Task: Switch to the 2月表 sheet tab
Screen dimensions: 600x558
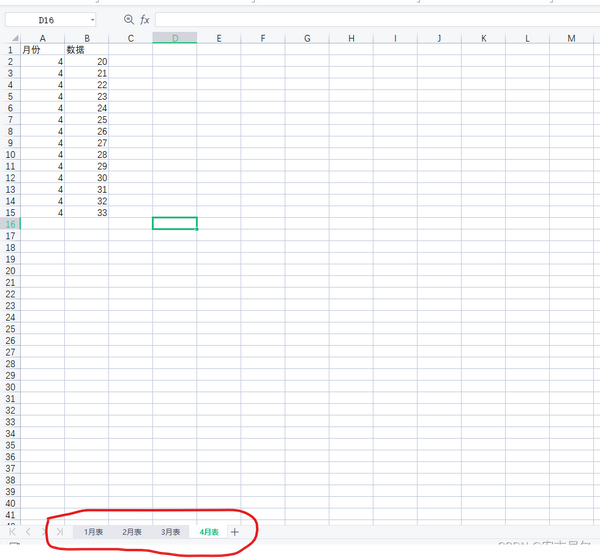Action: [x=132, y=532]
